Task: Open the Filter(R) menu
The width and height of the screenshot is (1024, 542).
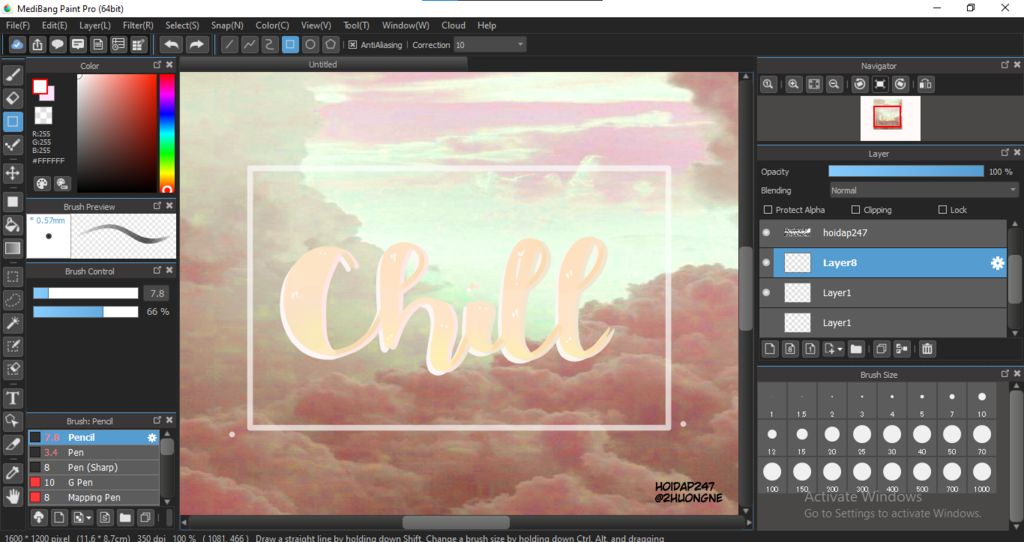Action: point(138,25)
